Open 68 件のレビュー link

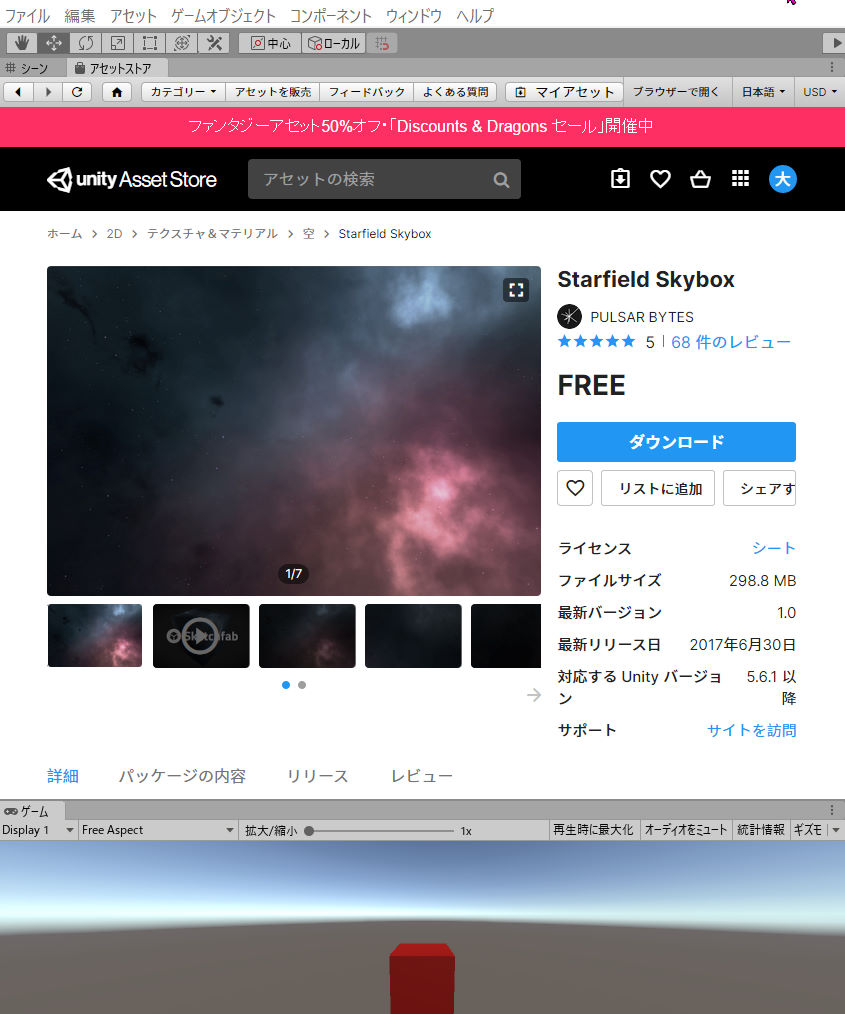coord(731,342)
